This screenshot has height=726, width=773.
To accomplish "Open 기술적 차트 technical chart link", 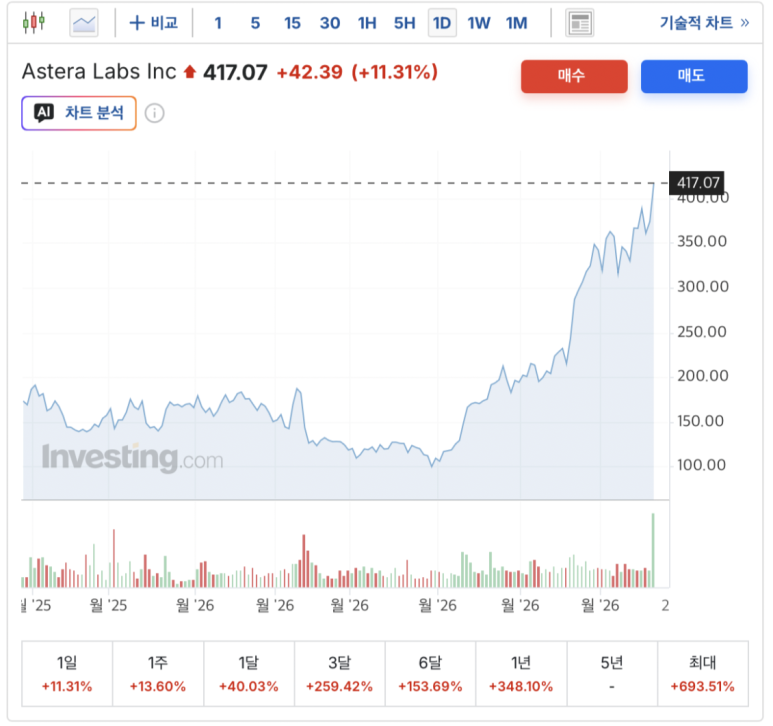I will (x=704, y=23).
